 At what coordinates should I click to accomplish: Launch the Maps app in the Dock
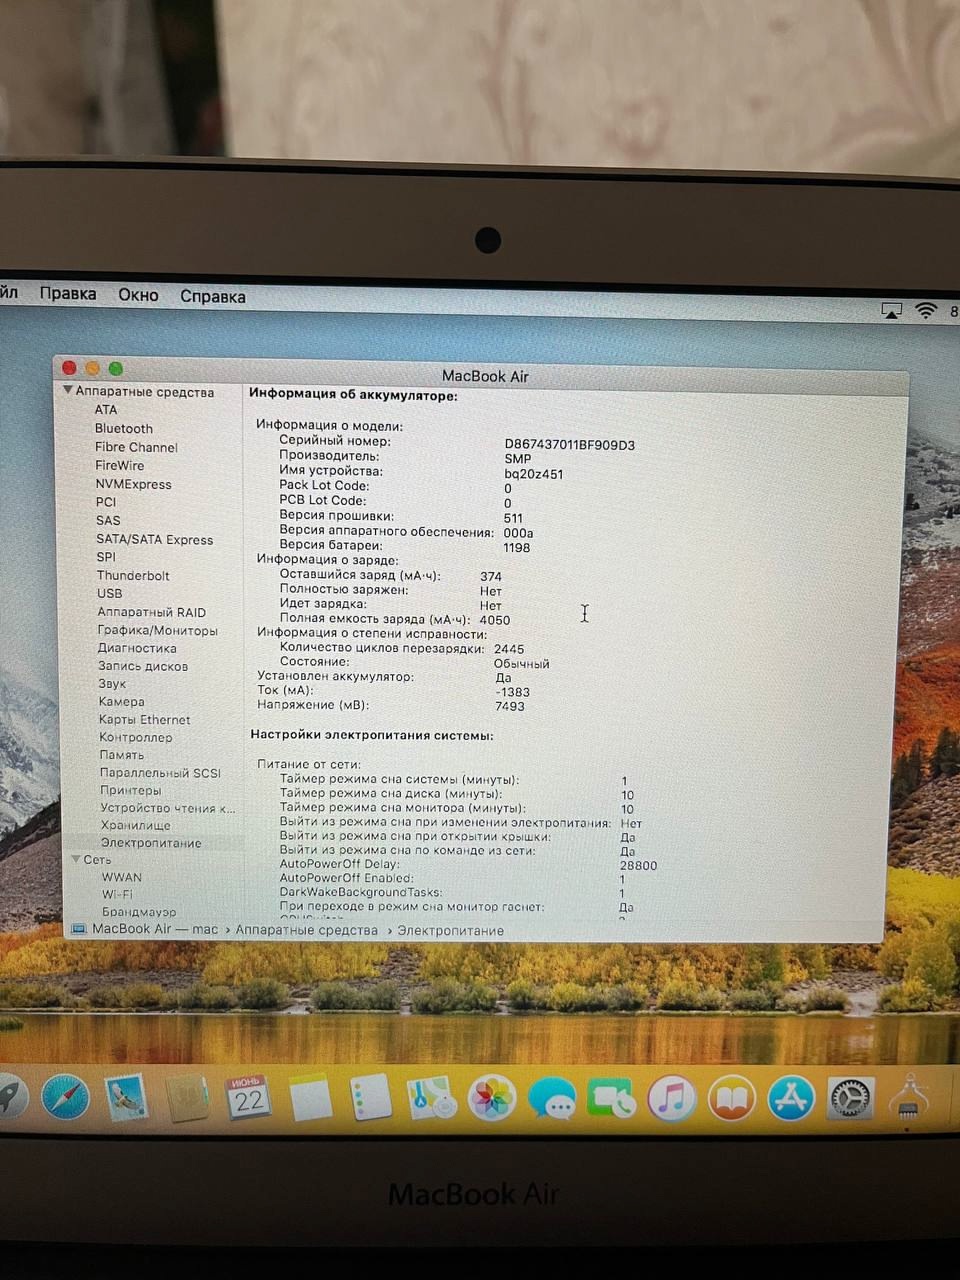[x=431, y=1098]
